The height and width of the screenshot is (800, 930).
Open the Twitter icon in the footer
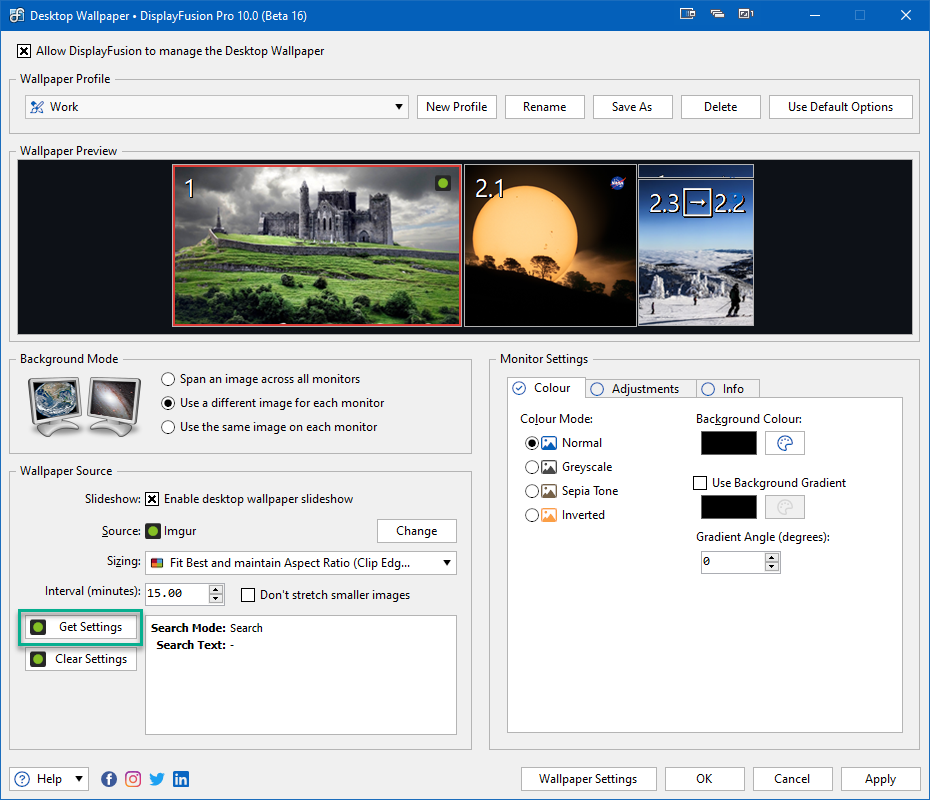(156, 778)
